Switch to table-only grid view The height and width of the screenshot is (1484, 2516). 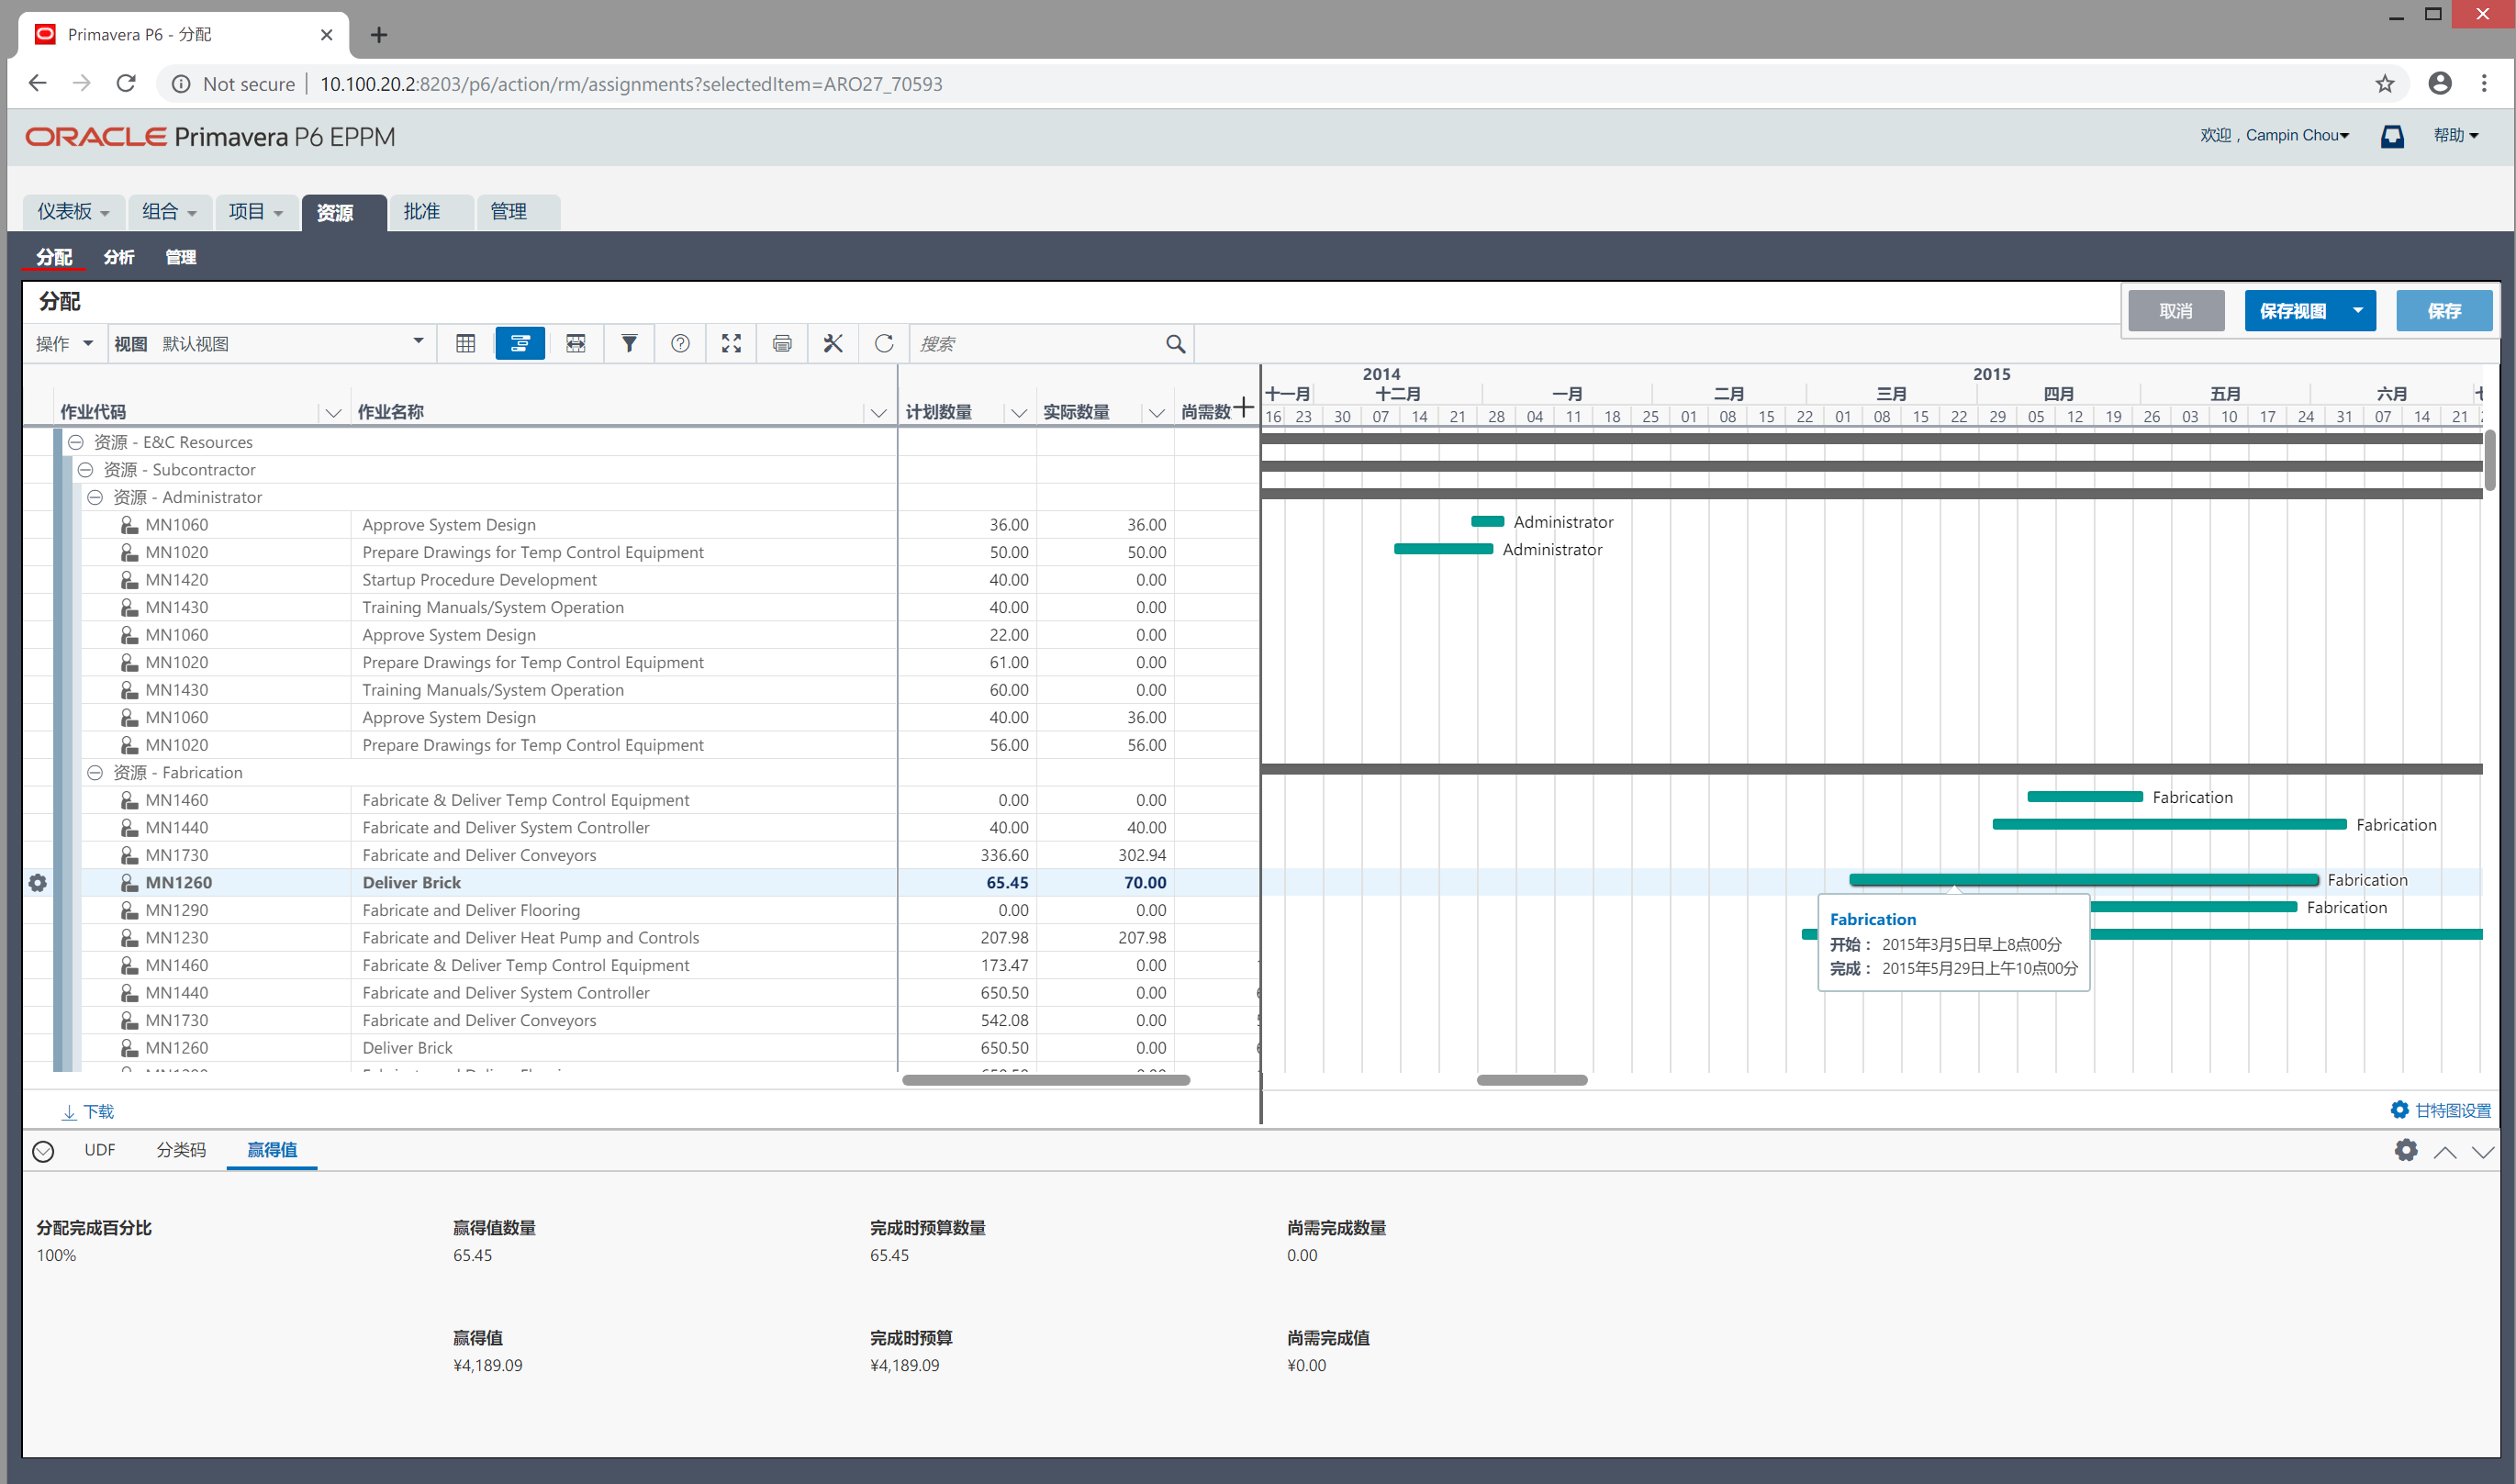(x=465, y=343)
